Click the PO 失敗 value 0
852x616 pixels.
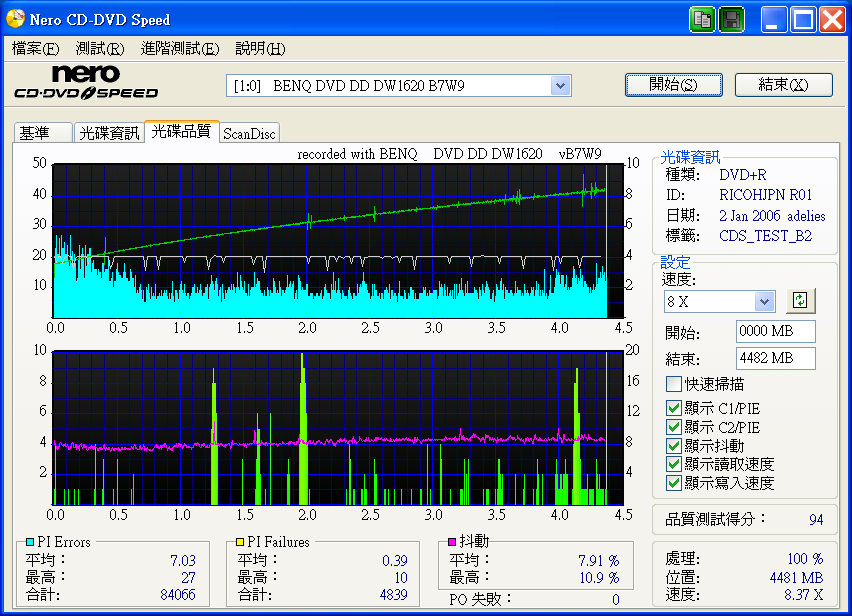click(615, 600)
